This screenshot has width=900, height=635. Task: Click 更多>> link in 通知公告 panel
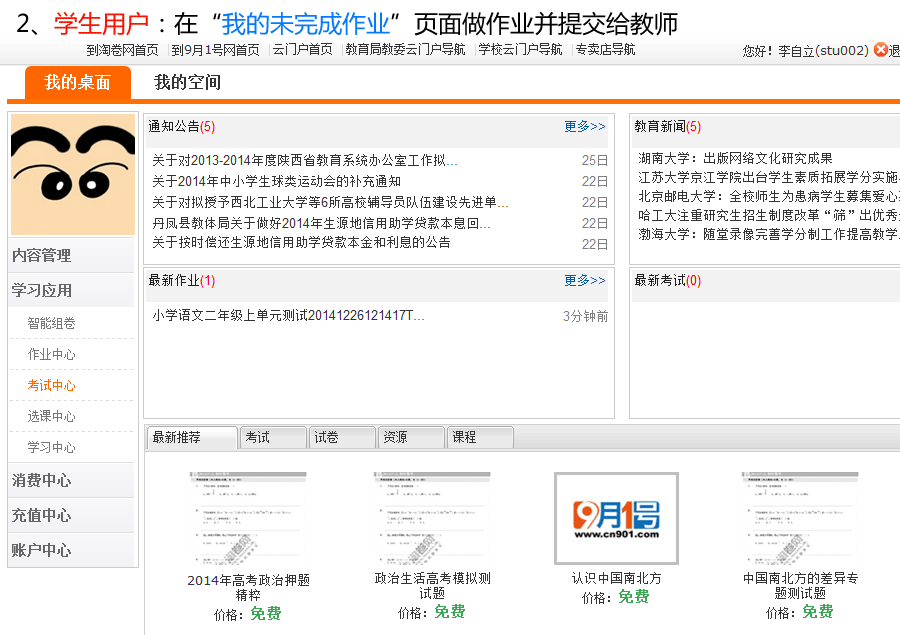pyautogui.click(x=584, y=127)
